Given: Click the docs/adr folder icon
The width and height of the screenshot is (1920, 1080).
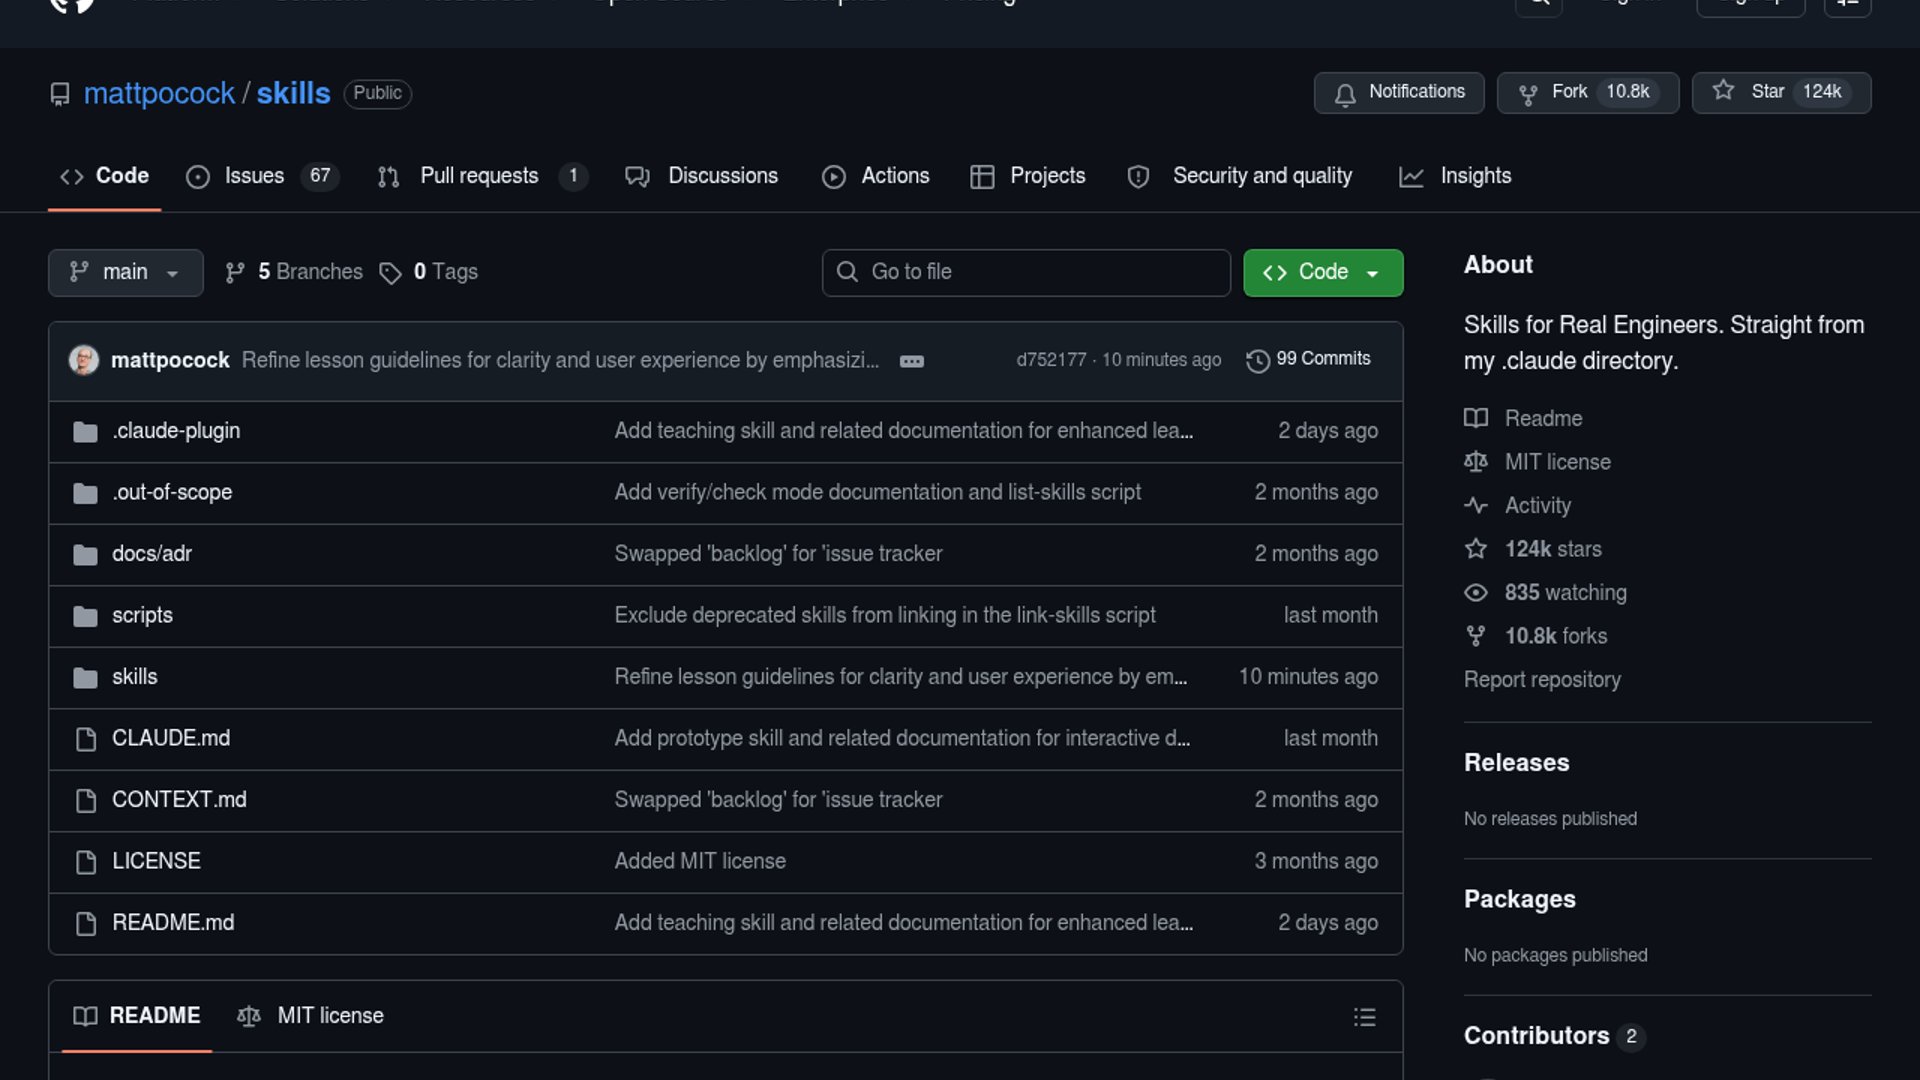Looking at the screenshot, I should (x=86, y=555).
